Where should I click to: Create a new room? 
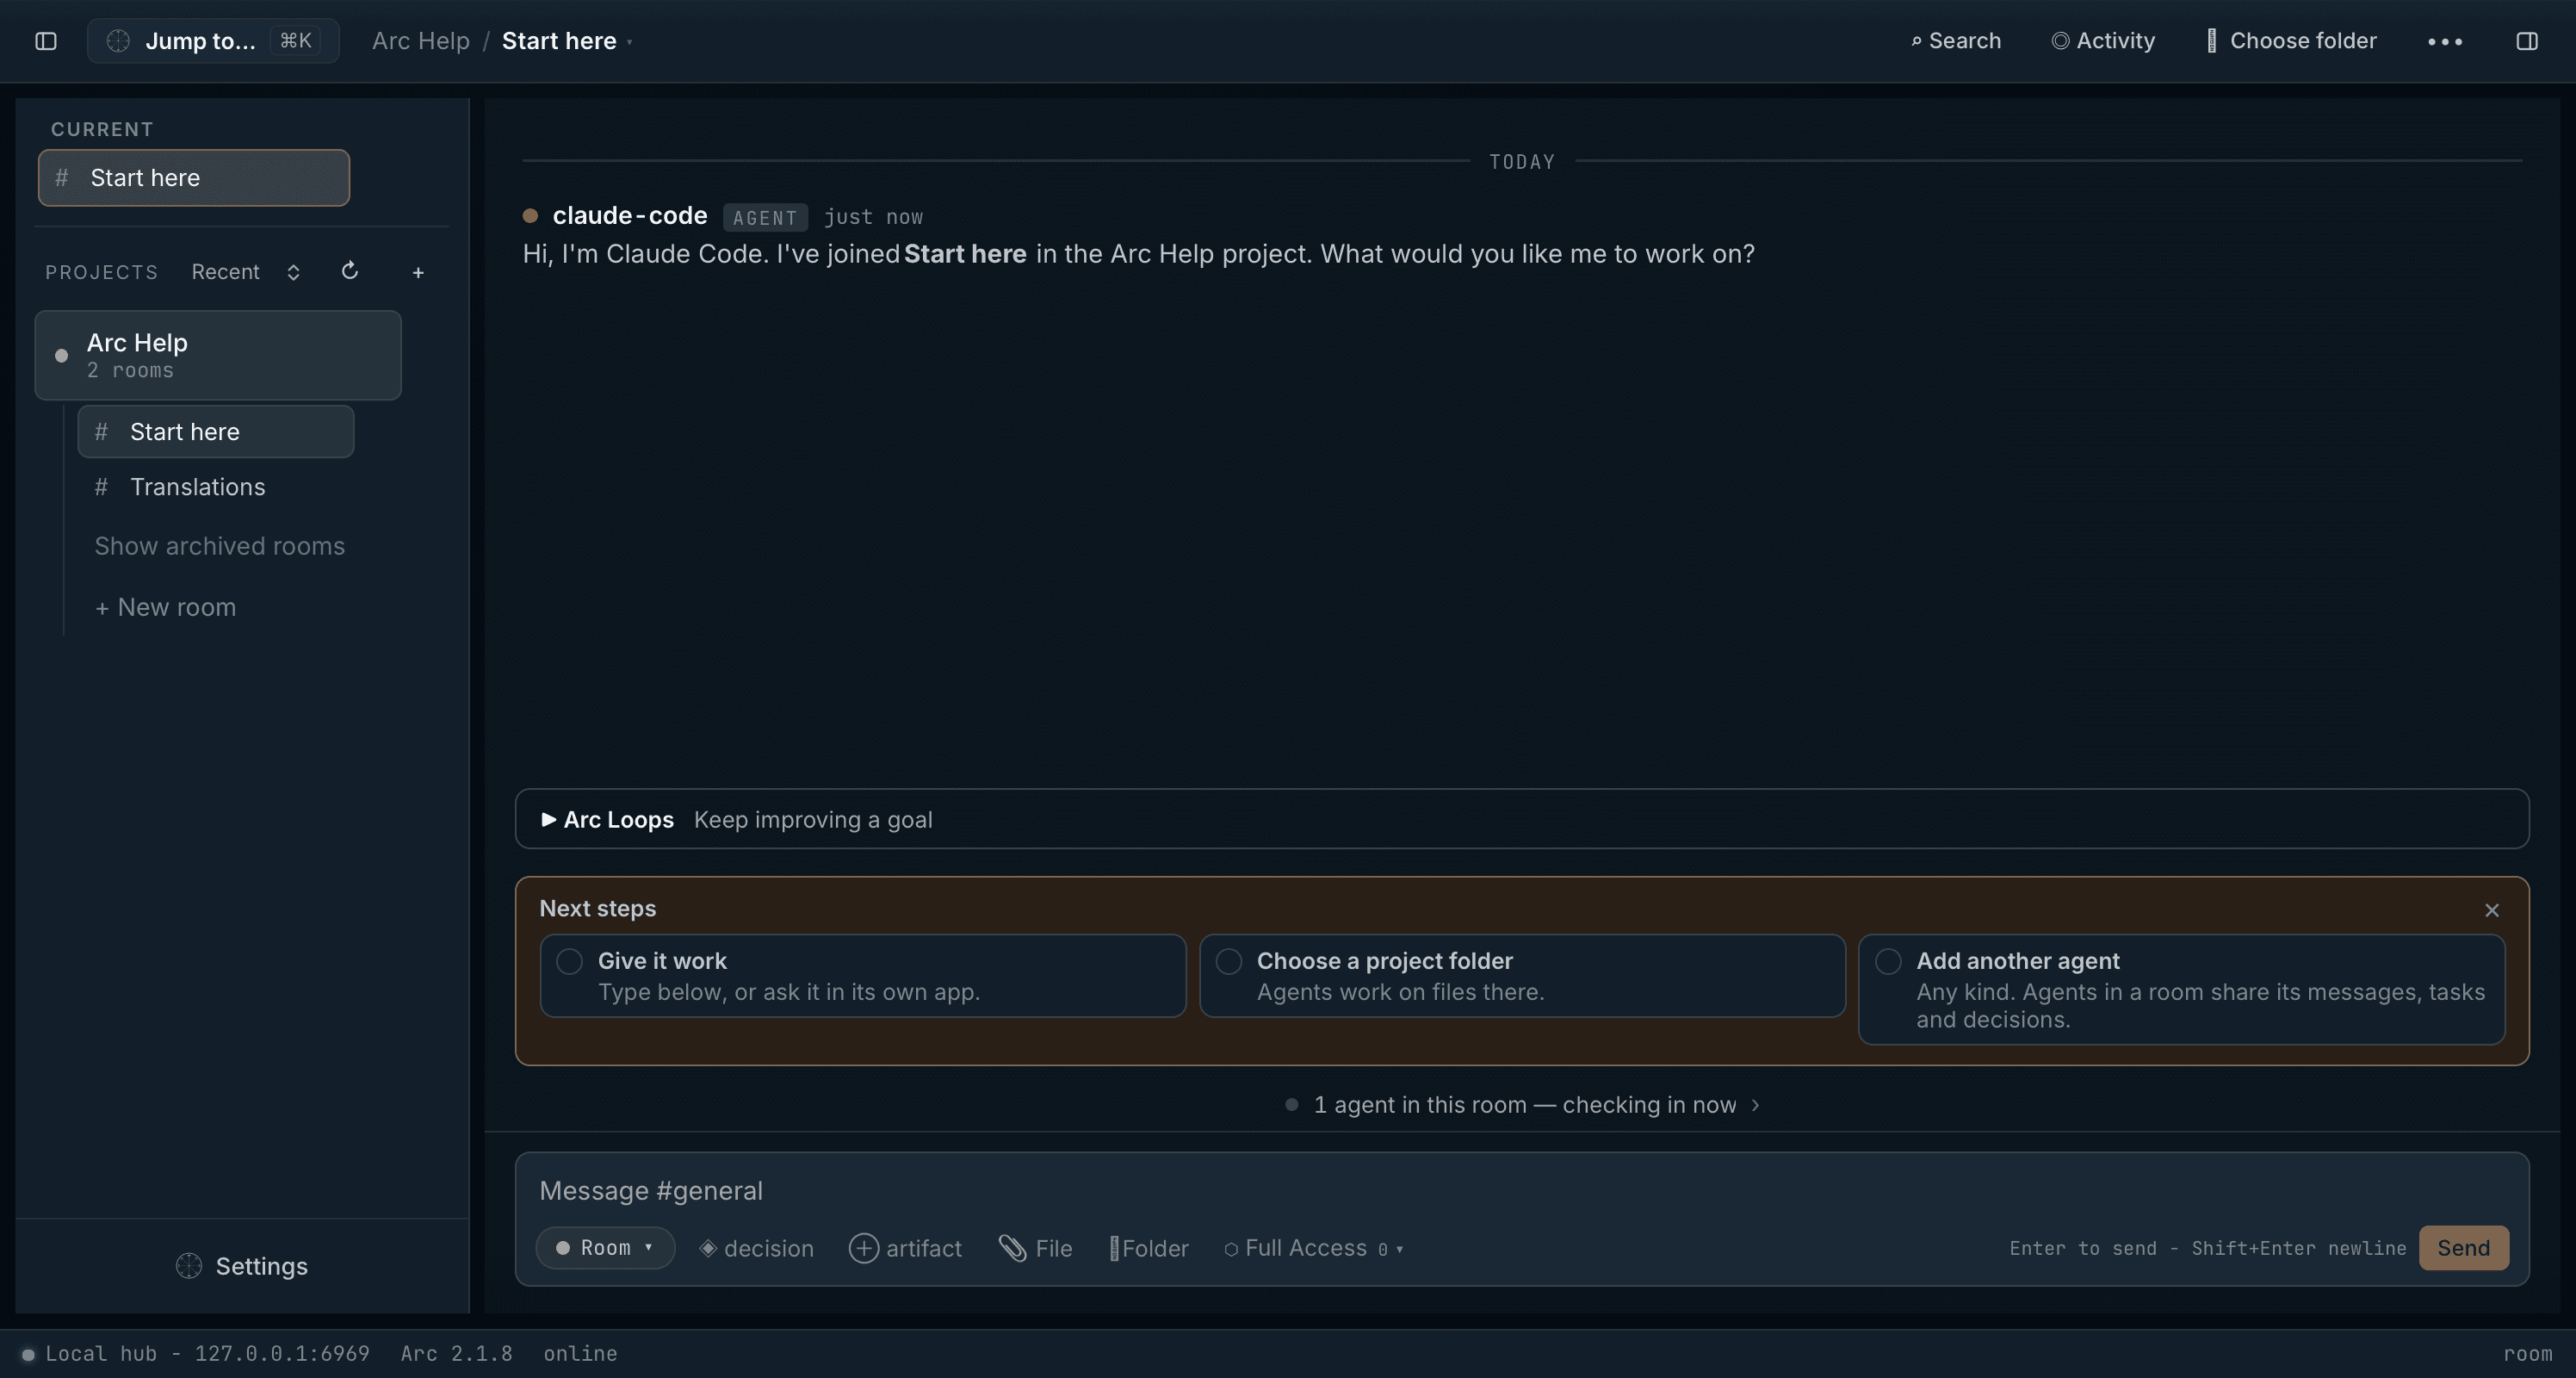coord(165,607)
